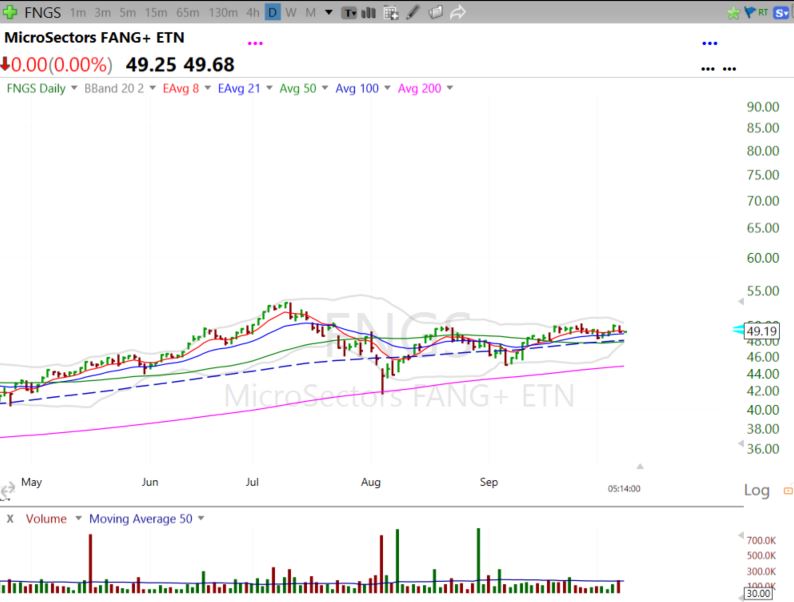Screen dimensions: 794x602
Task: Switch to 5m time frame
Action: pyautogui.click(x=128, y=13)
